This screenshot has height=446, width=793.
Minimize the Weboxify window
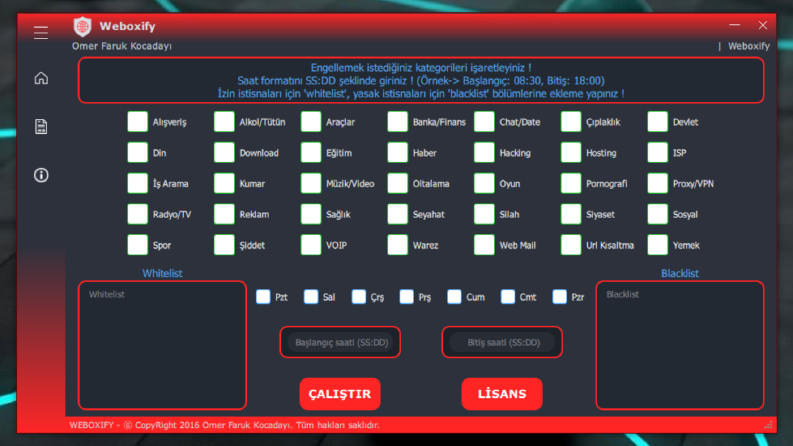734,25
